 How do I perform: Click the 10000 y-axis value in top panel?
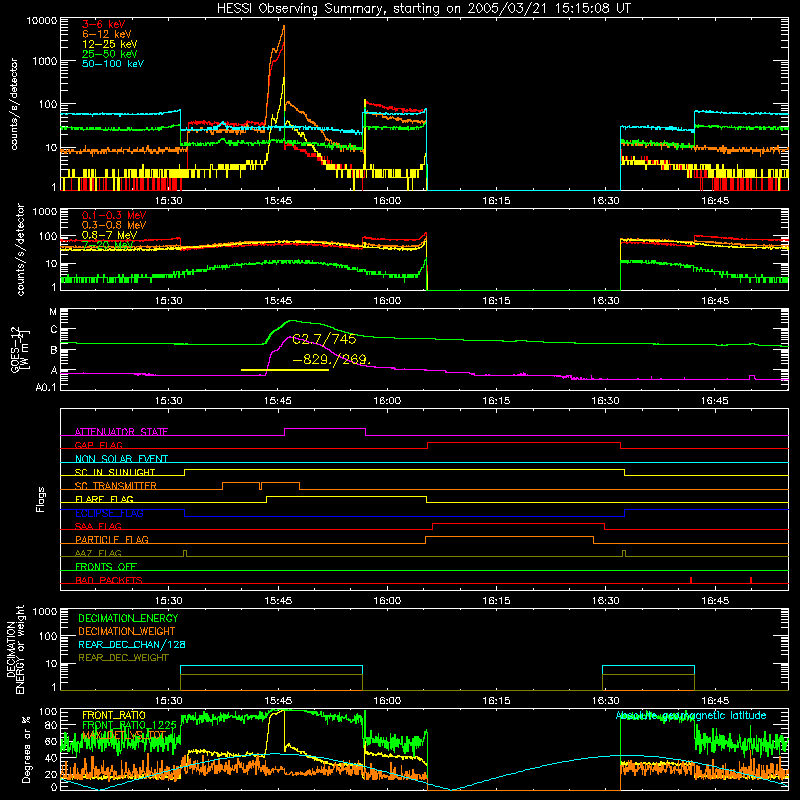(42, 21)
